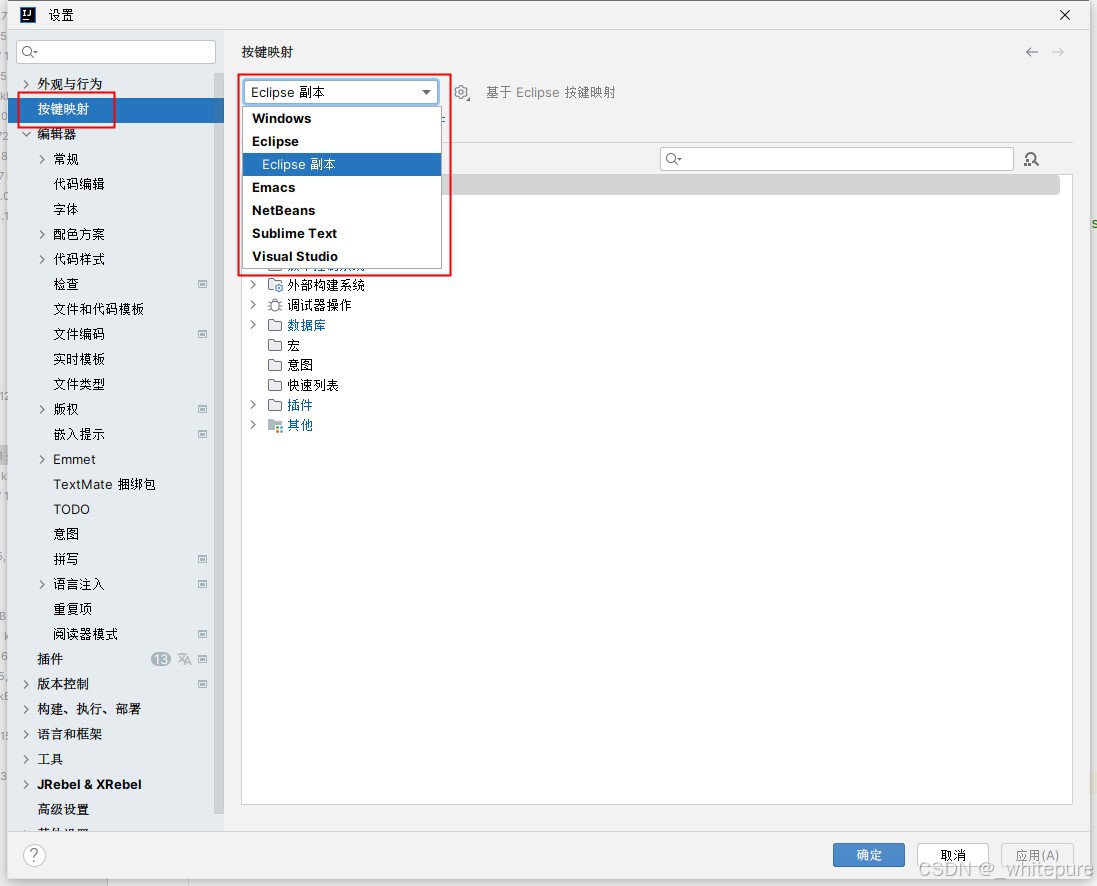Click the settings tree vertical scrollbar

219,441
